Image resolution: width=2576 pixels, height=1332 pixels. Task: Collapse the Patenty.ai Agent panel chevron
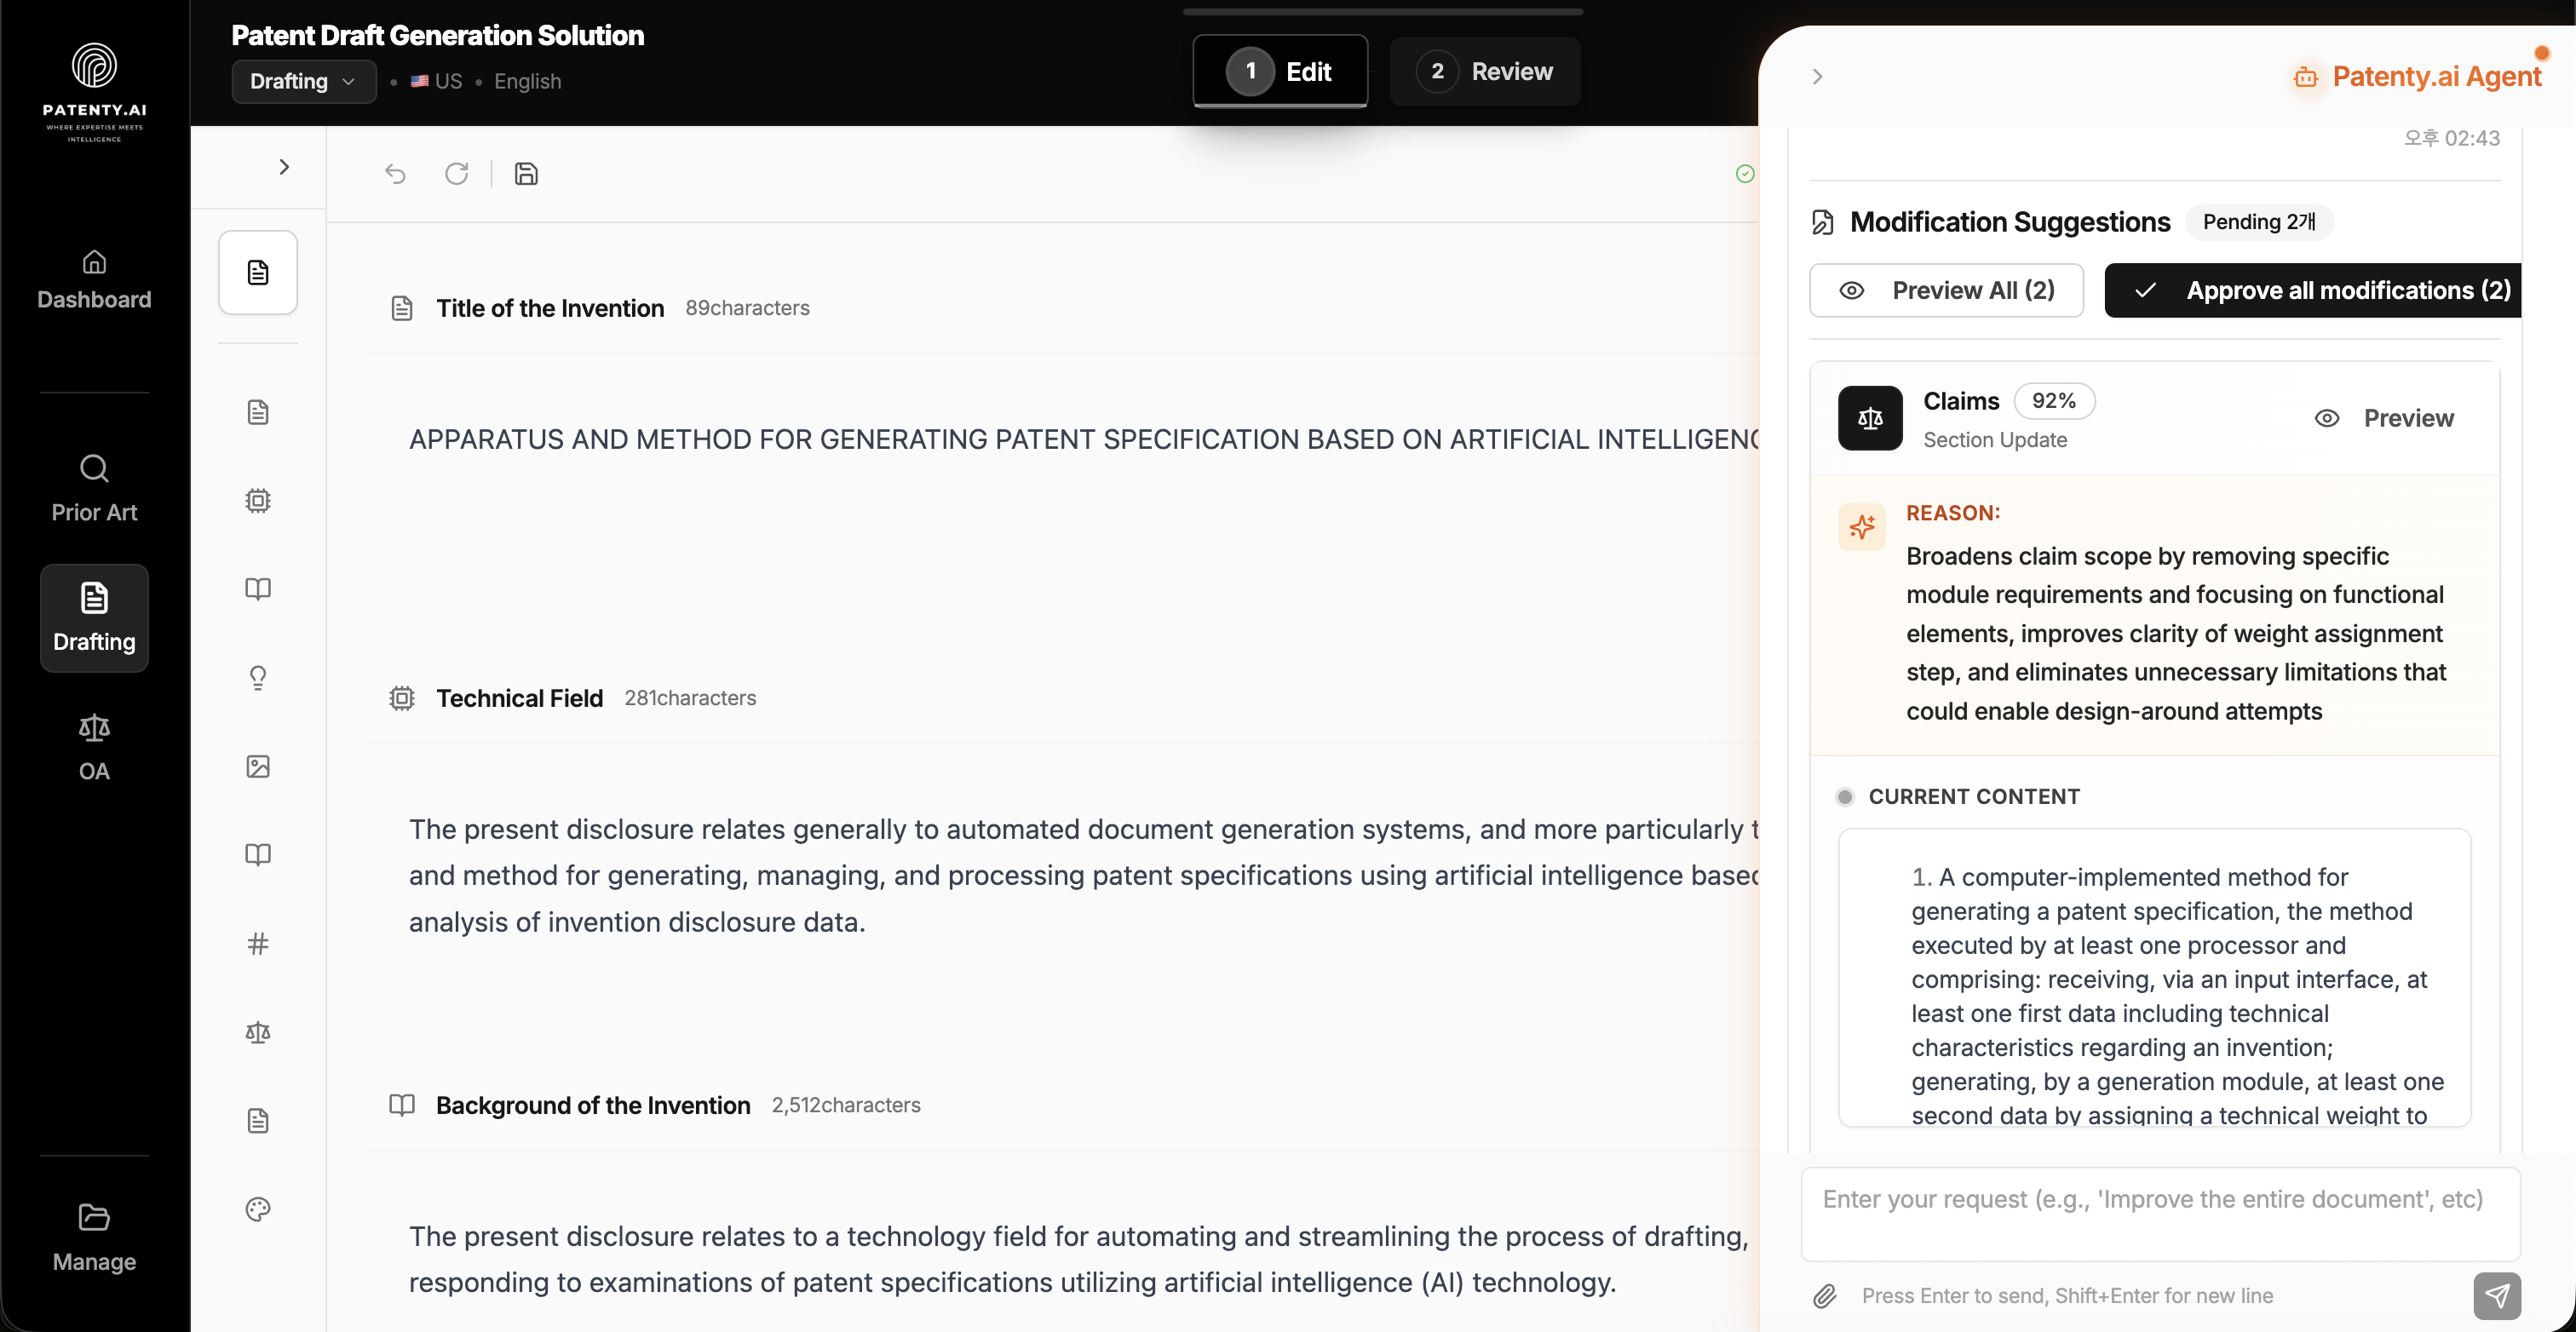pyautogui.click(x=1816, y=76)
